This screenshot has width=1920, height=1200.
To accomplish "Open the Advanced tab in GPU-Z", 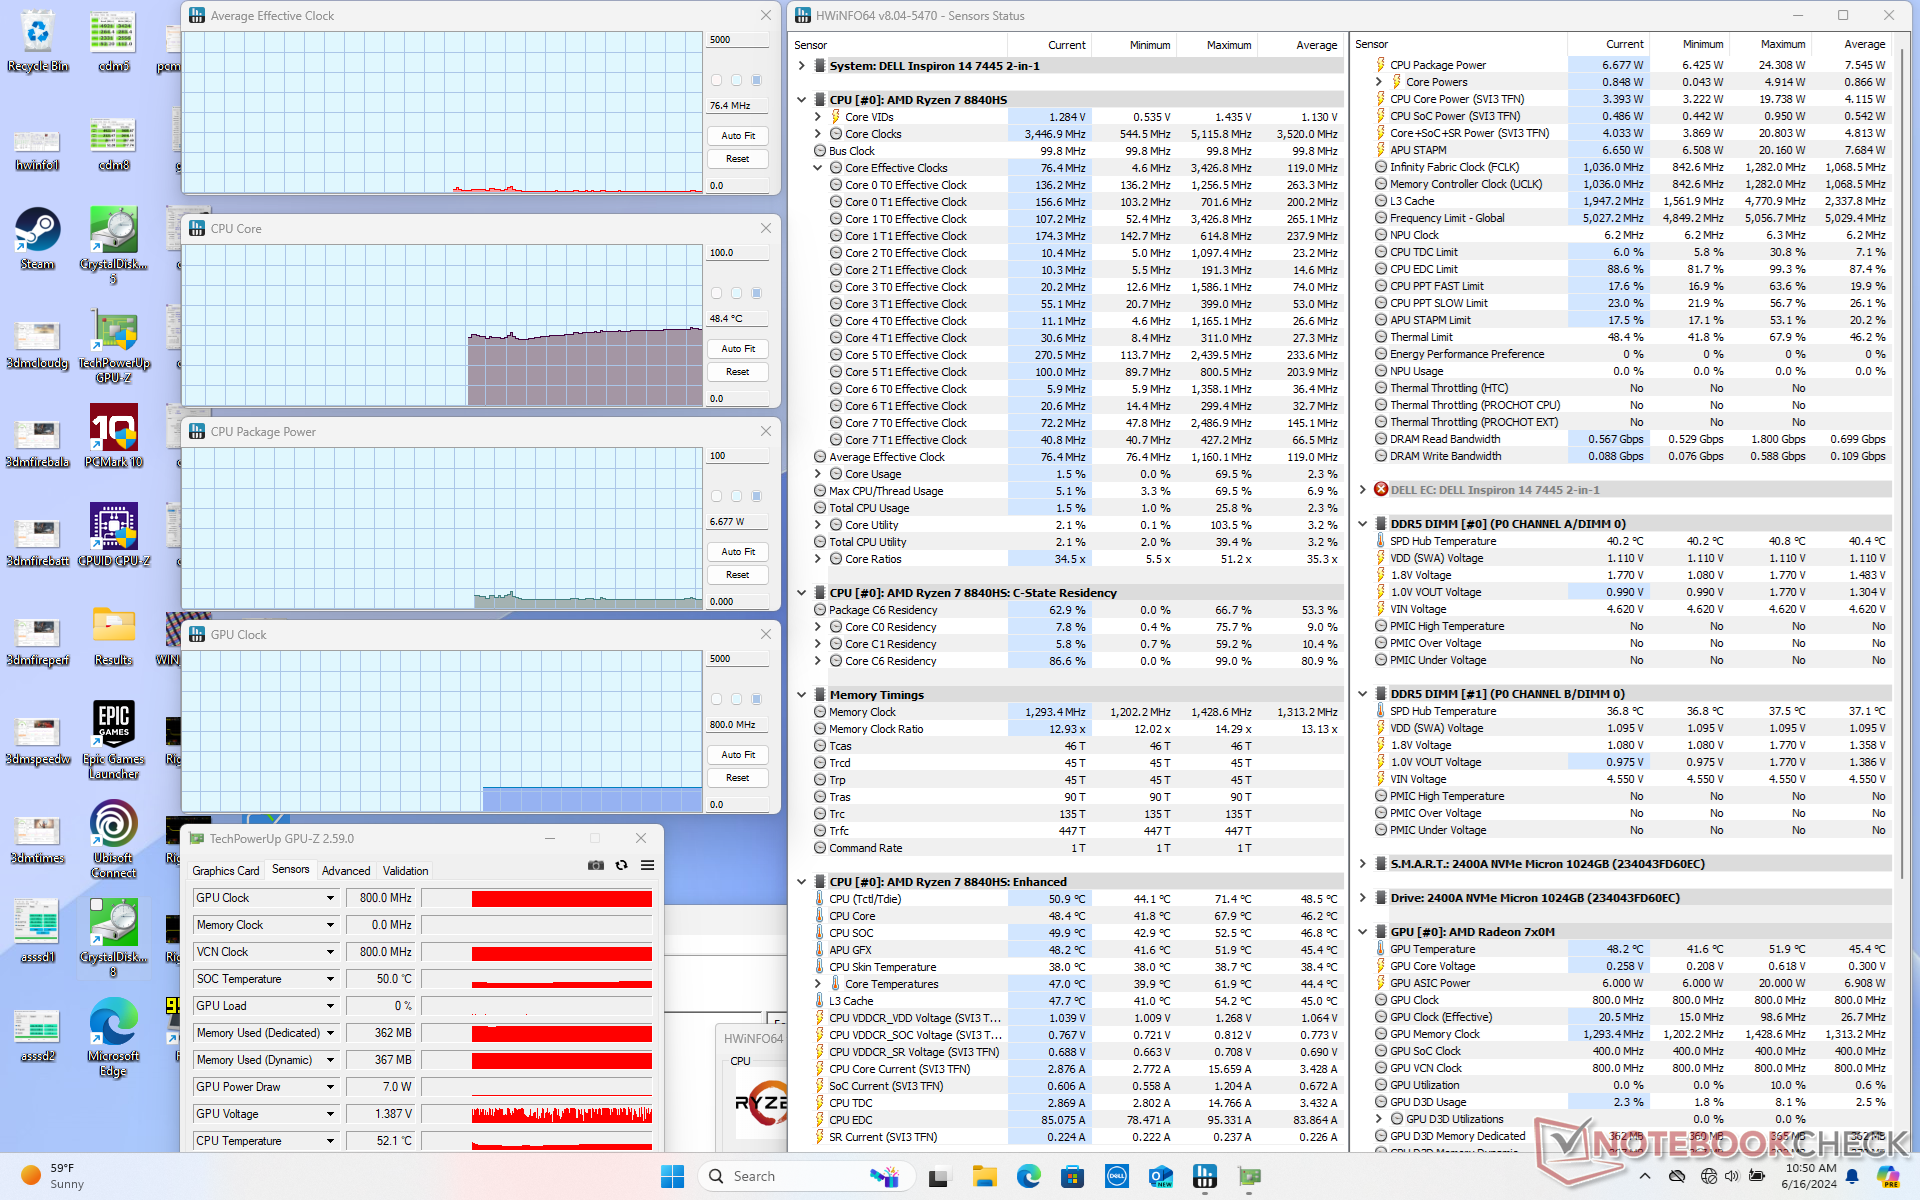I will [346, 871].
